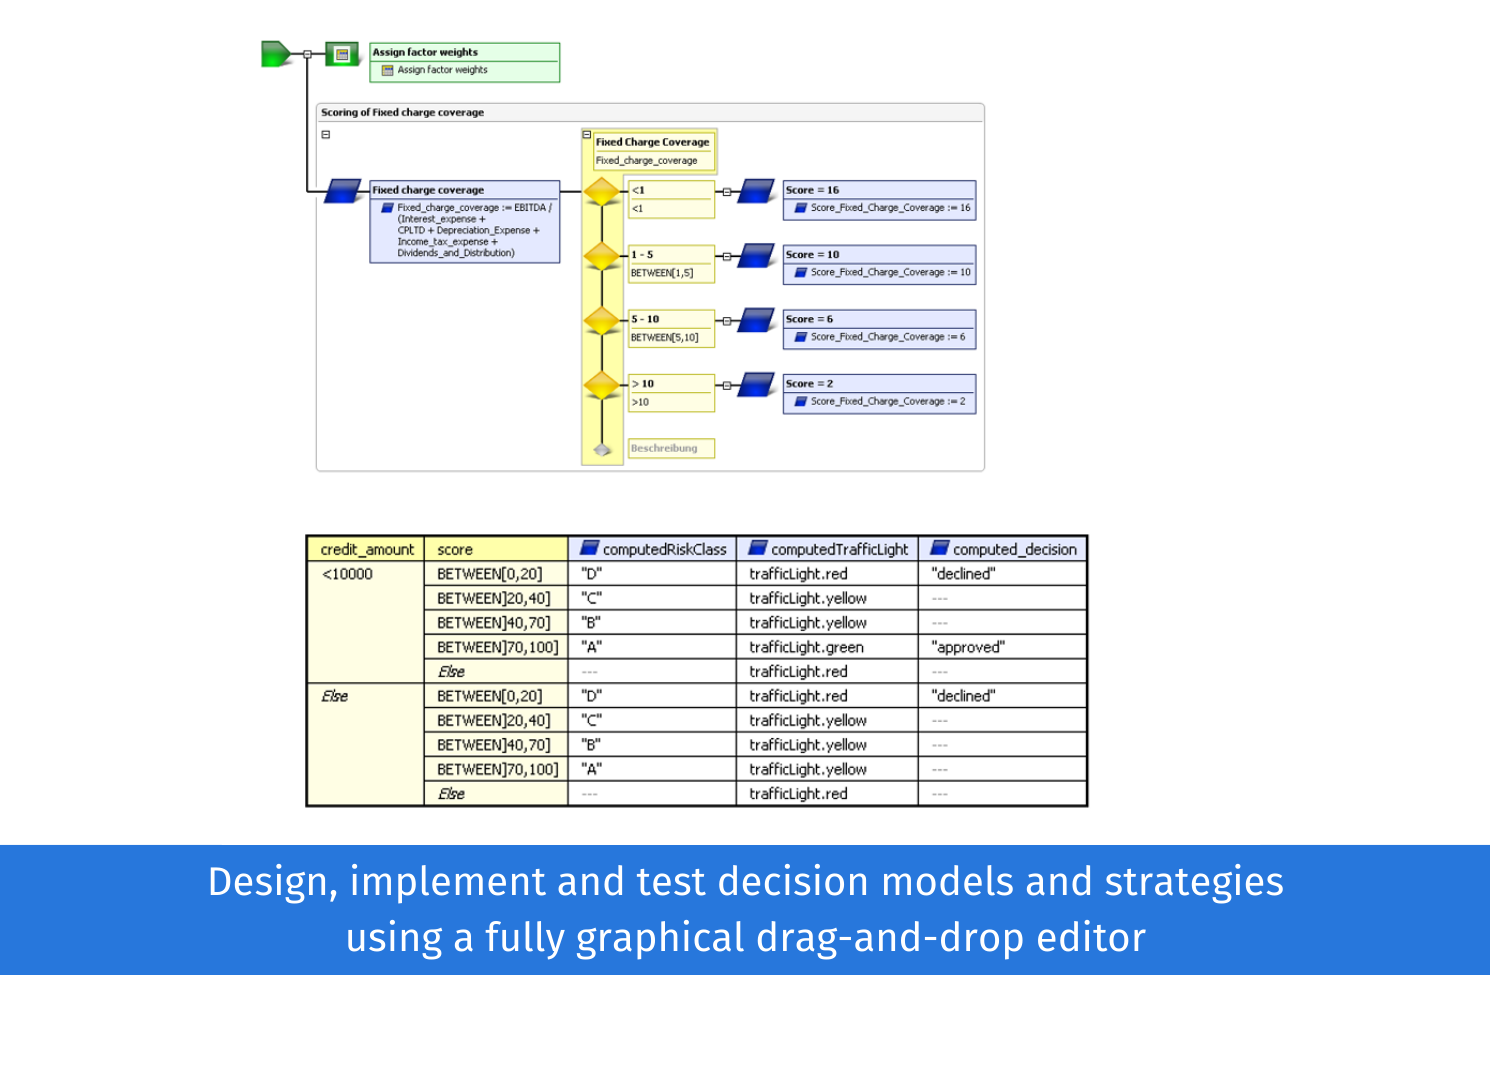Image resolution: width=1490 pixels, height=1066 pixels.
Task: Select the Score = 10 assignment node
Action: 878,263
